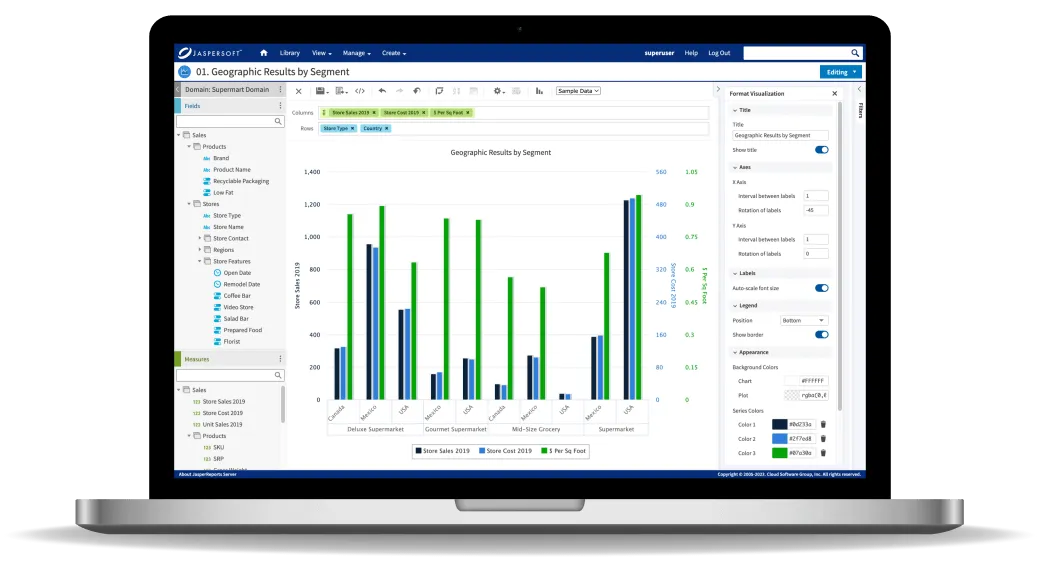Open the gear options icon
1040x573 pixels.
pos(498,91)
